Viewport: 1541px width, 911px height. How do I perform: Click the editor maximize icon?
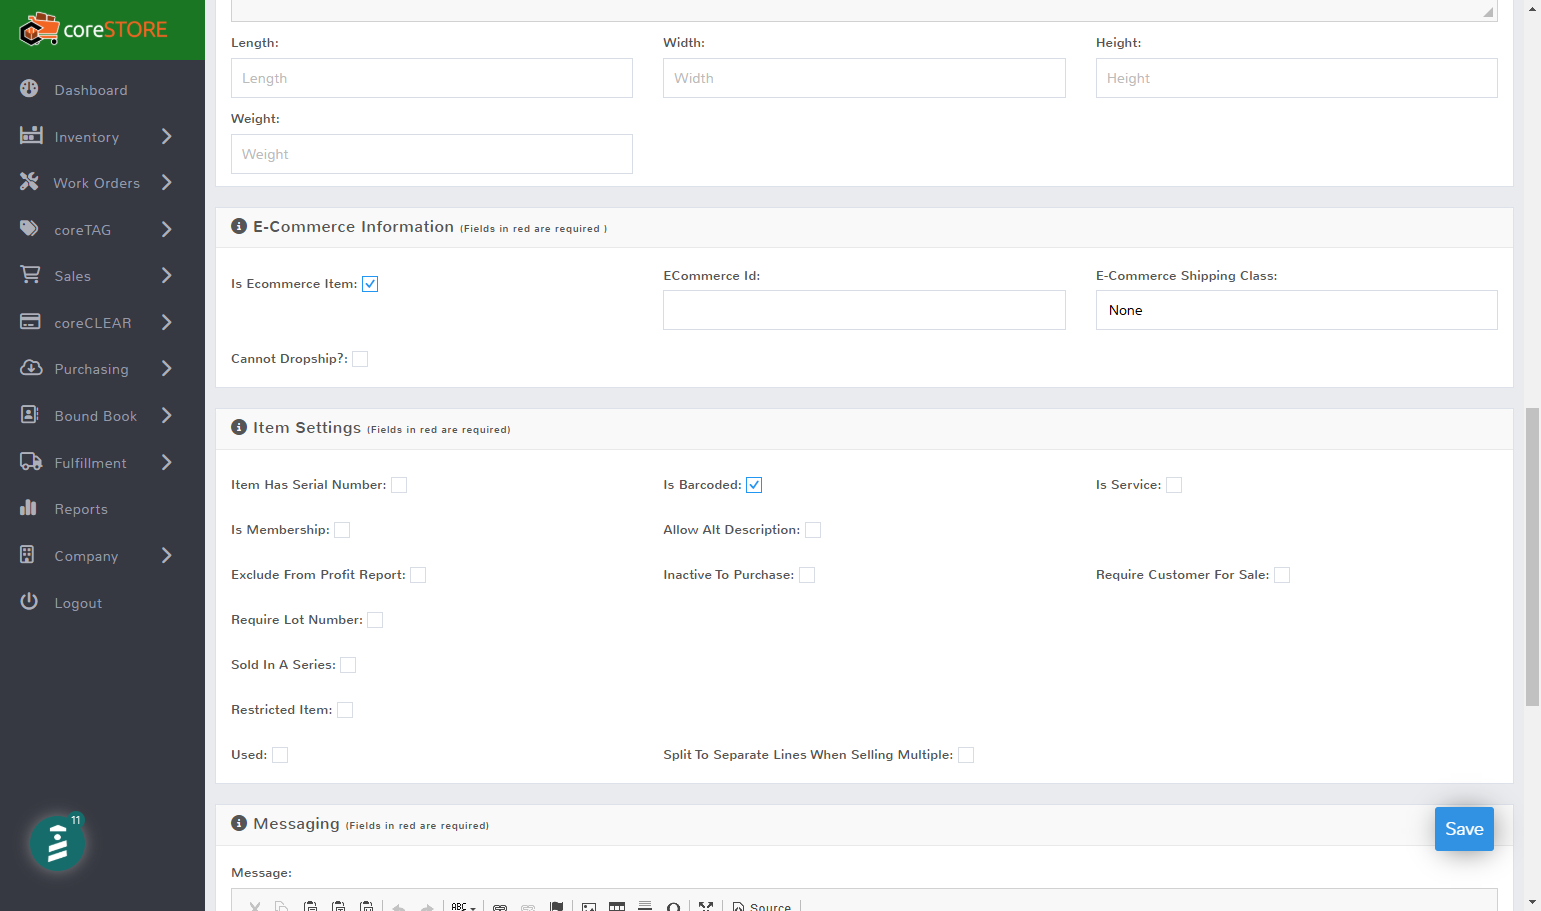coord(706,906)
